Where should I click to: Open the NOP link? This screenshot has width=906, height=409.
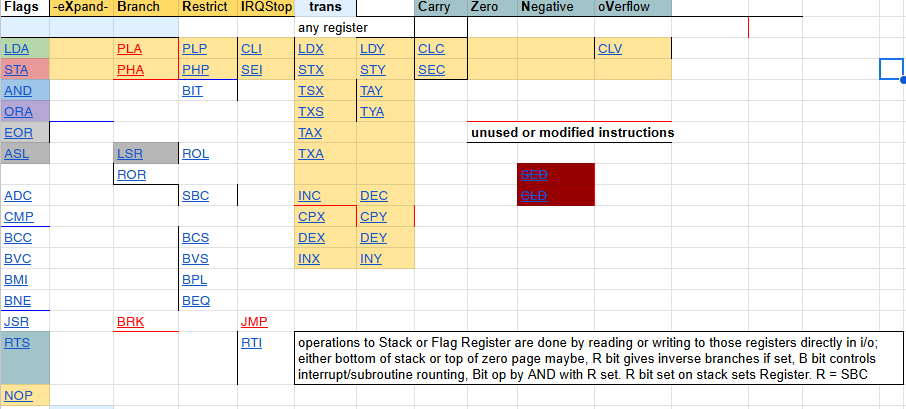(18, 396)
